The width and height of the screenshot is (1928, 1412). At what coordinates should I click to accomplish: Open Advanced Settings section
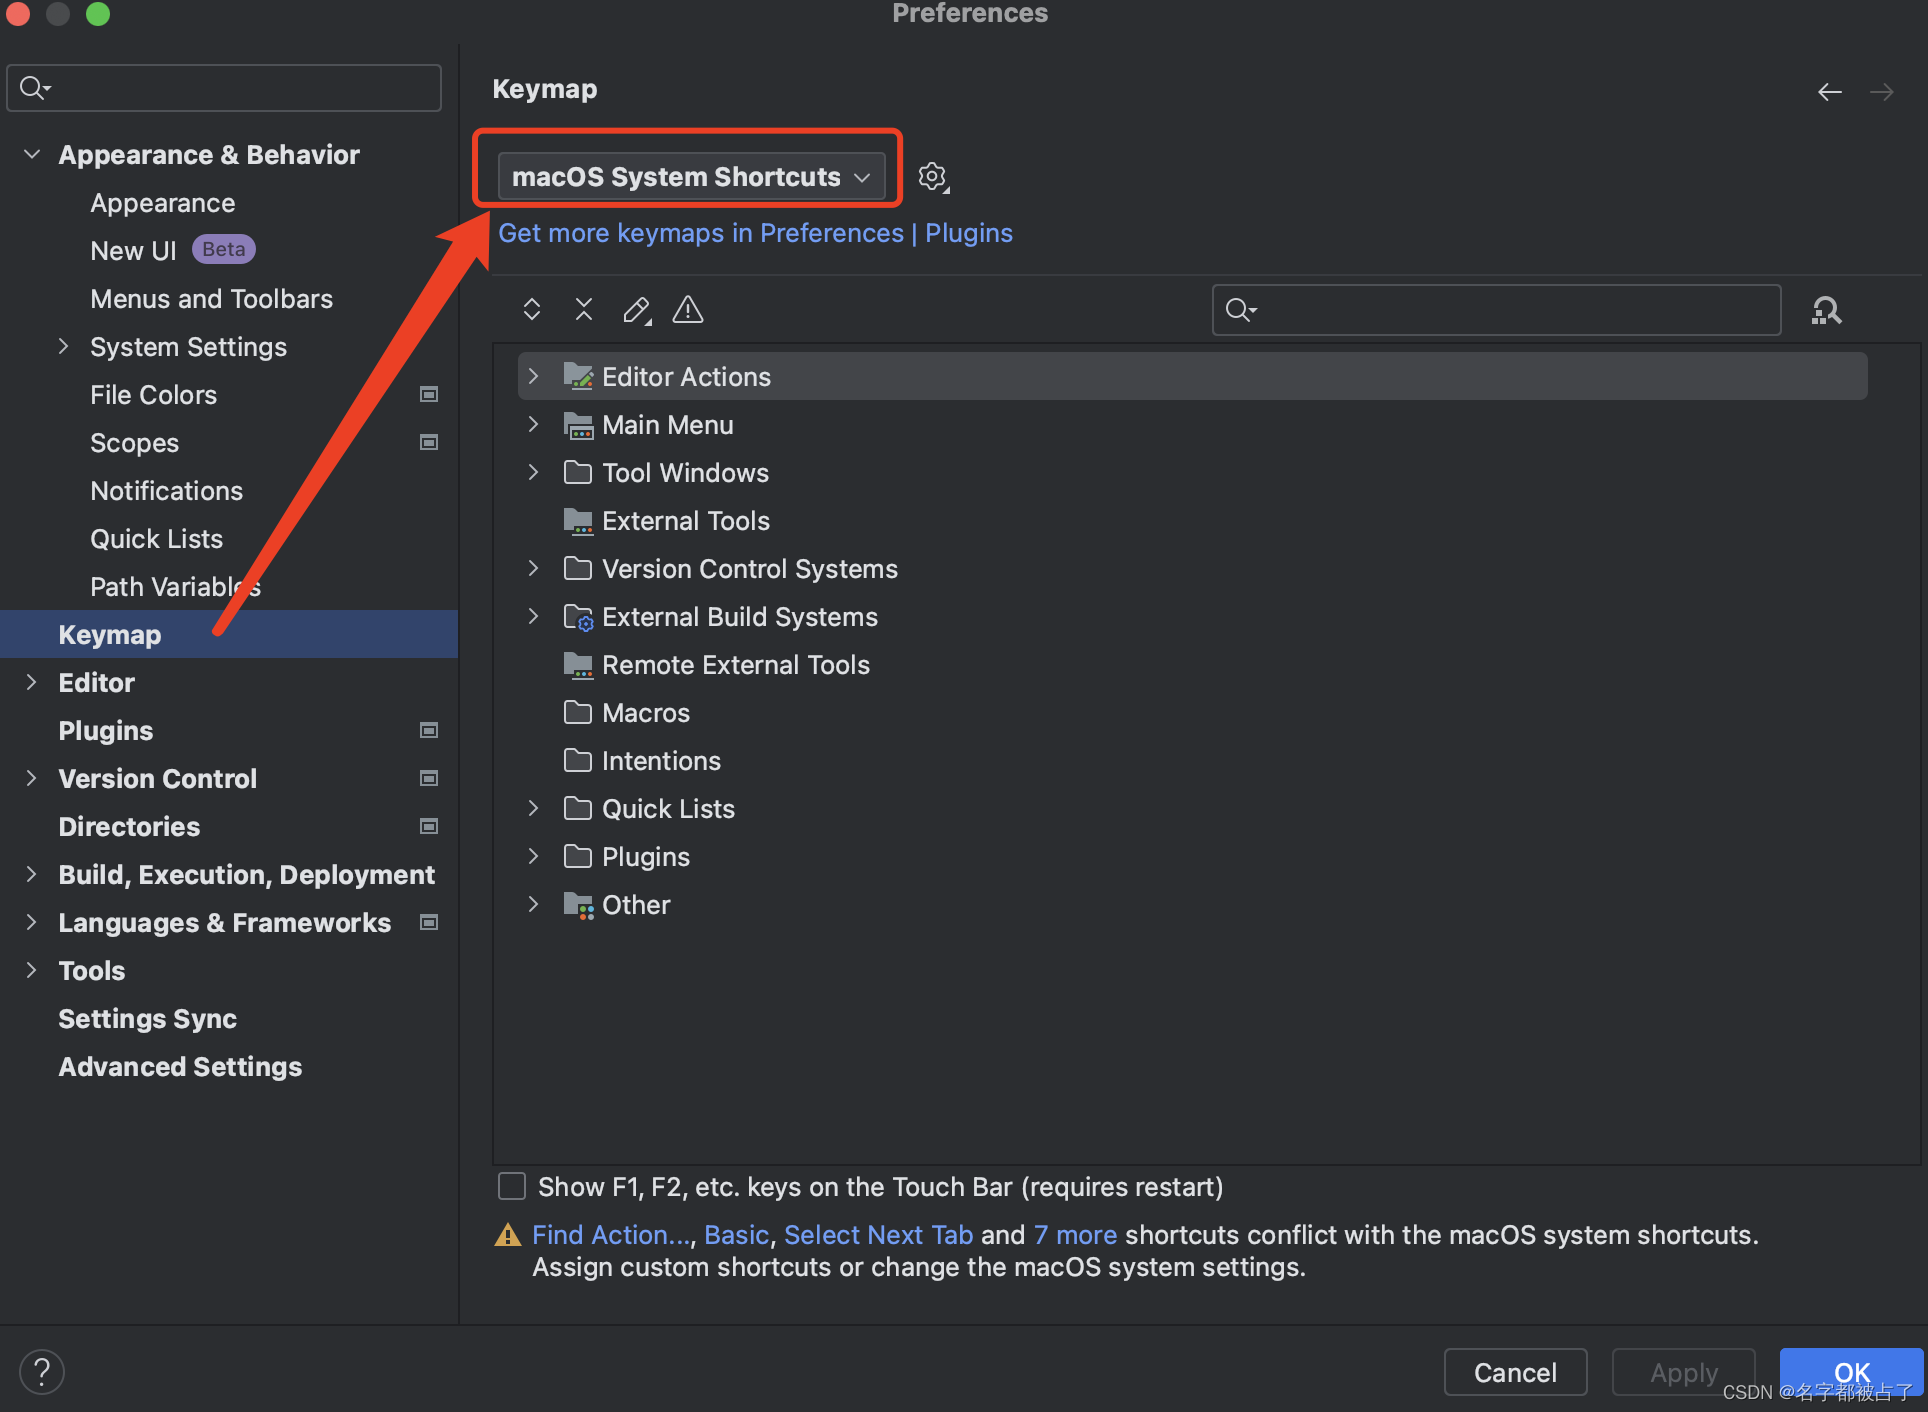tap(180, 1066)
